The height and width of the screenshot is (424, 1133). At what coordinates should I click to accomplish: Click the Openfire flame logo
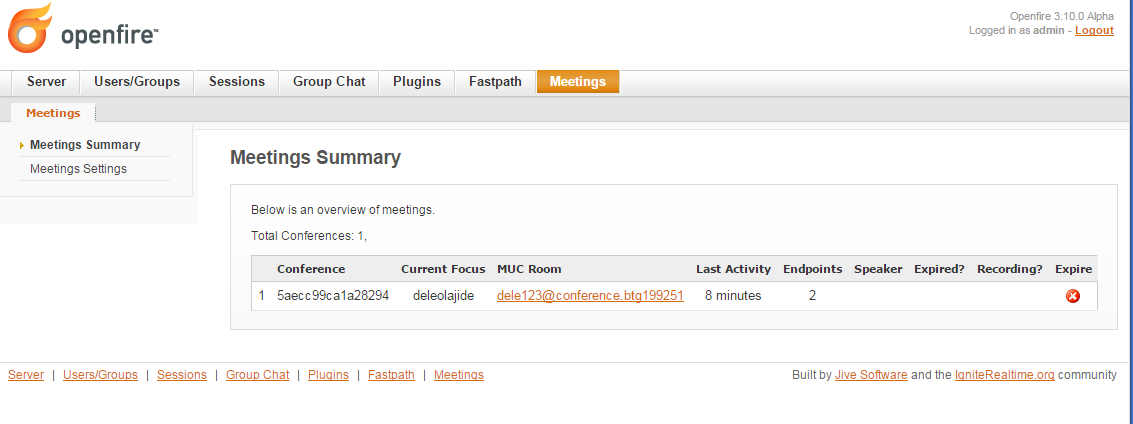coord(30,29)
